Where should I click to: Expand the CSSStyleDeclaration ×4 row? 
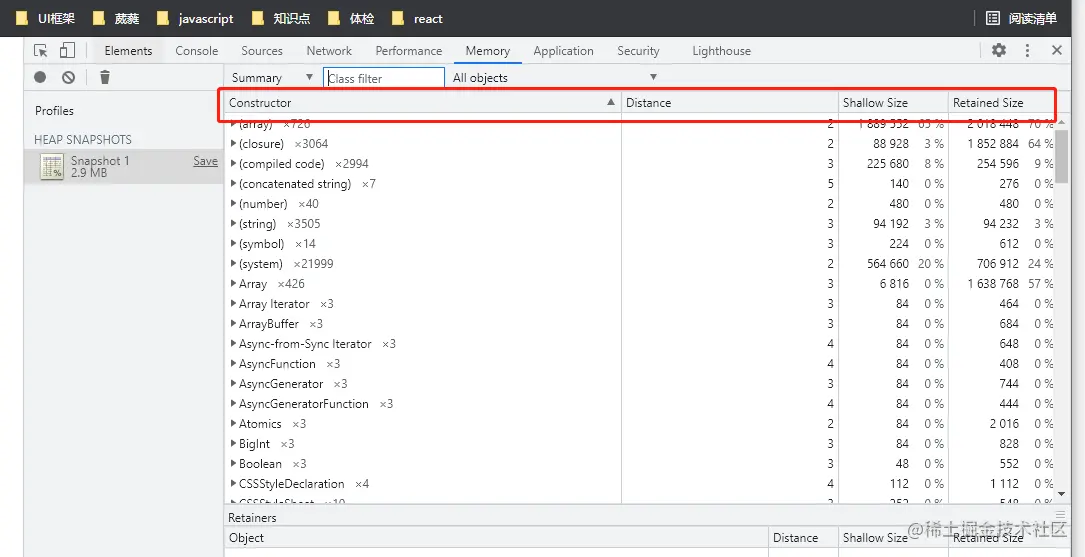[x=233, y=484]
